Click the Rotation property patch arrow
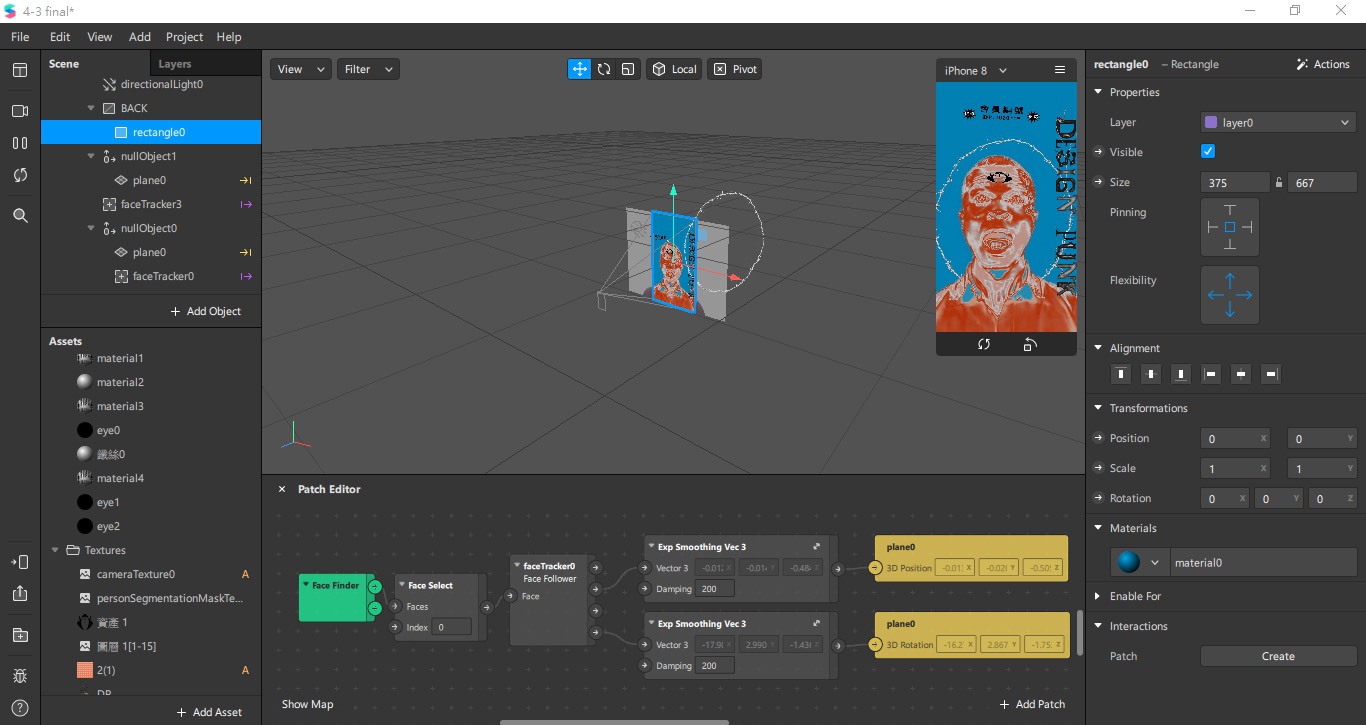This screenshot has width=1366, height=725. [x=1099, y=498]
